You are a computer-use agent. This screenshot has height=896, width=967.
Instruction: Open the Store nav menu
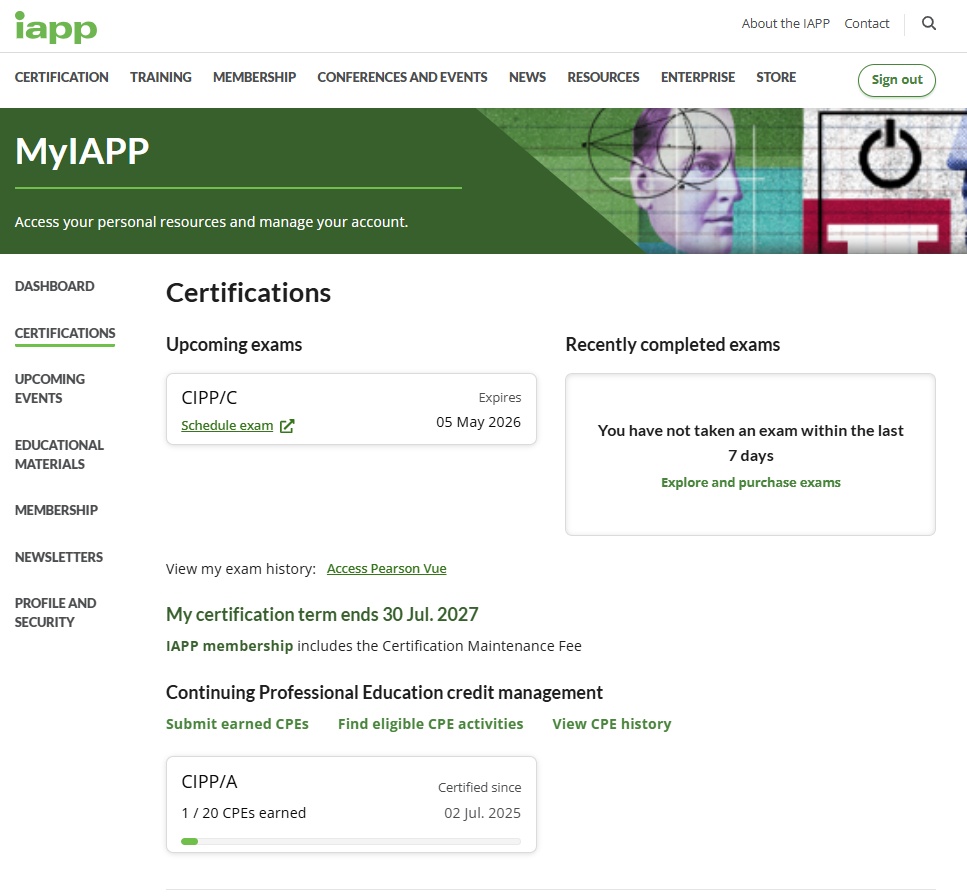(x=776, y=78)
